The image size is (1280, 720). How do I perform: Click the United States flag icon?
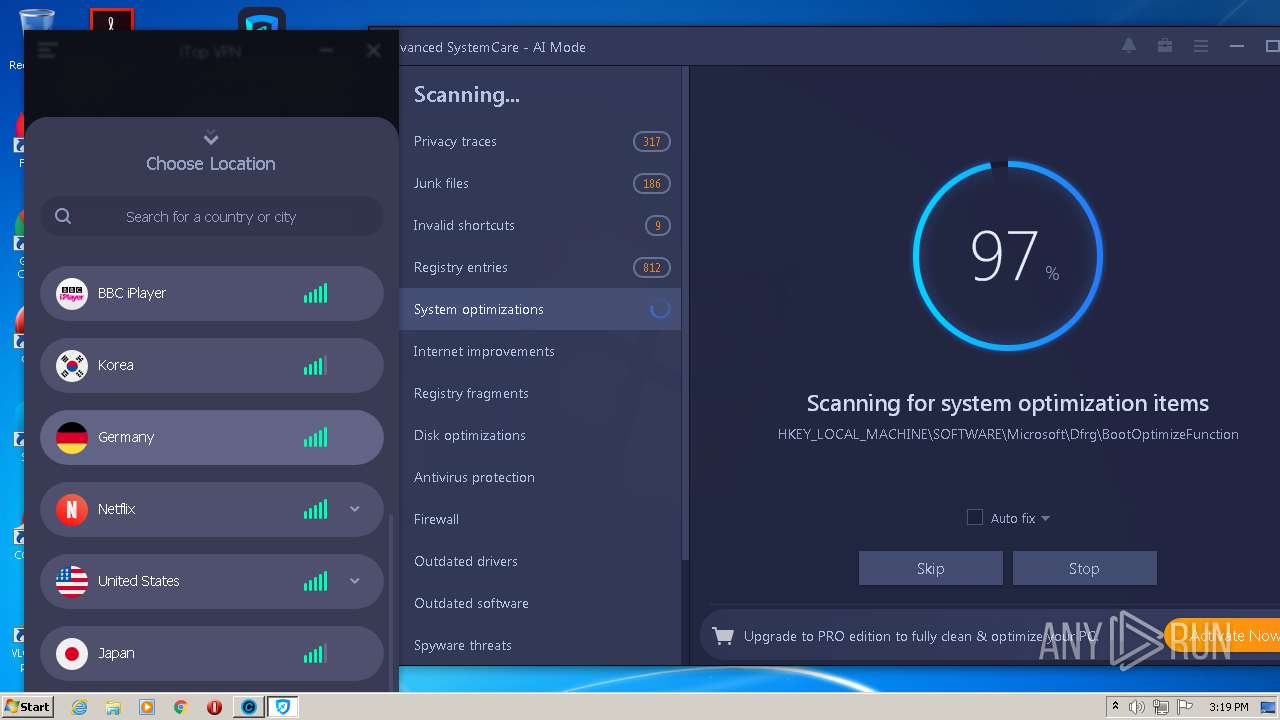point(72,581)
